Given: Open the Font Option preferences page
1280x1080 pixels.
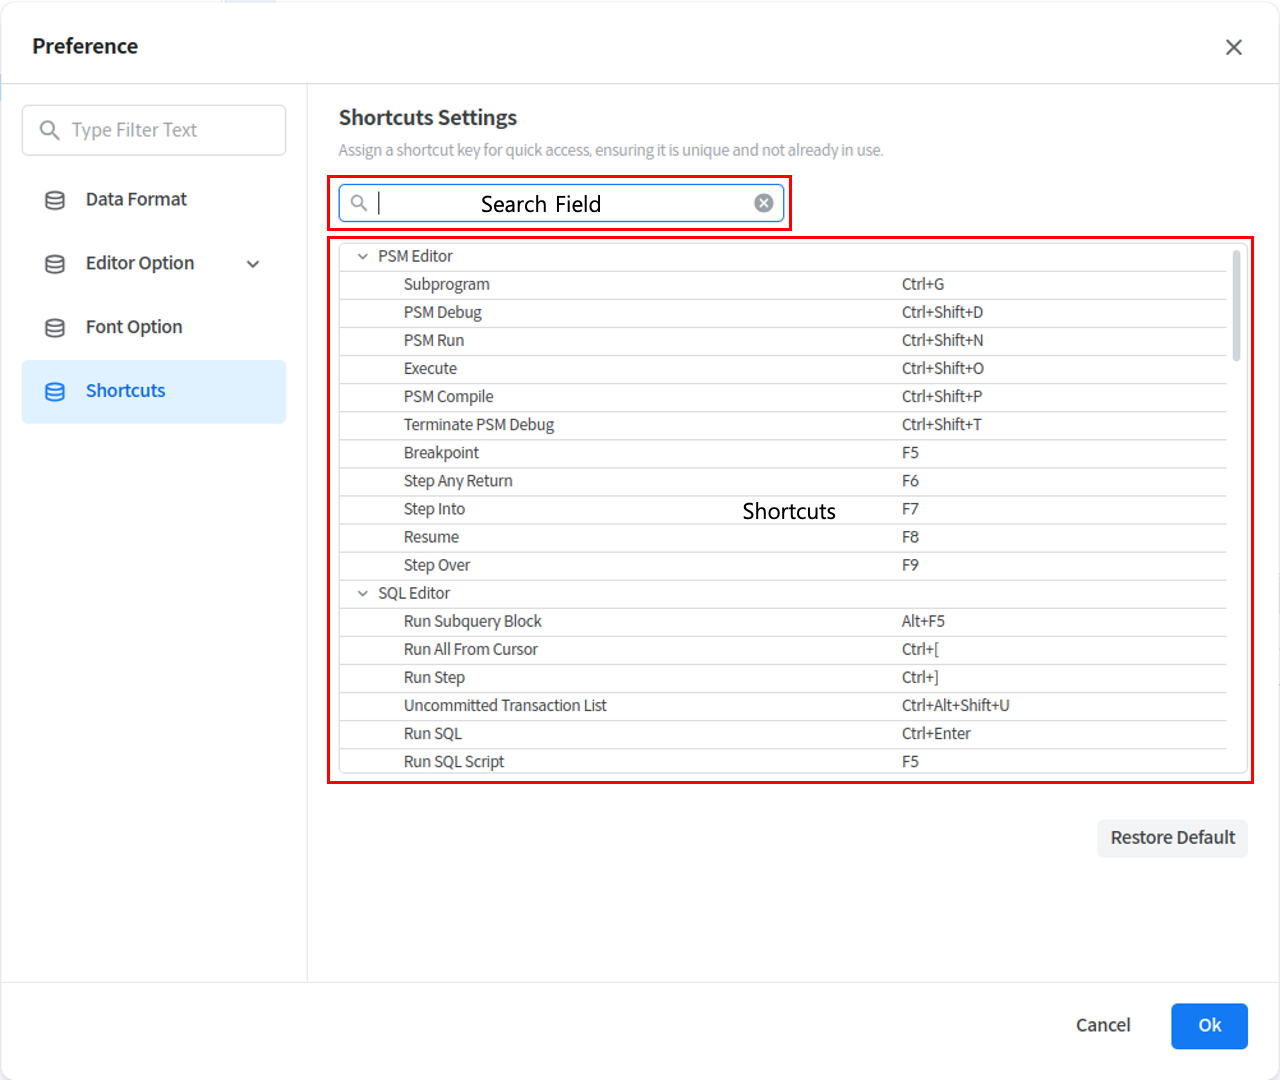Looking at the screenshot, I should [x=134, y=328].
